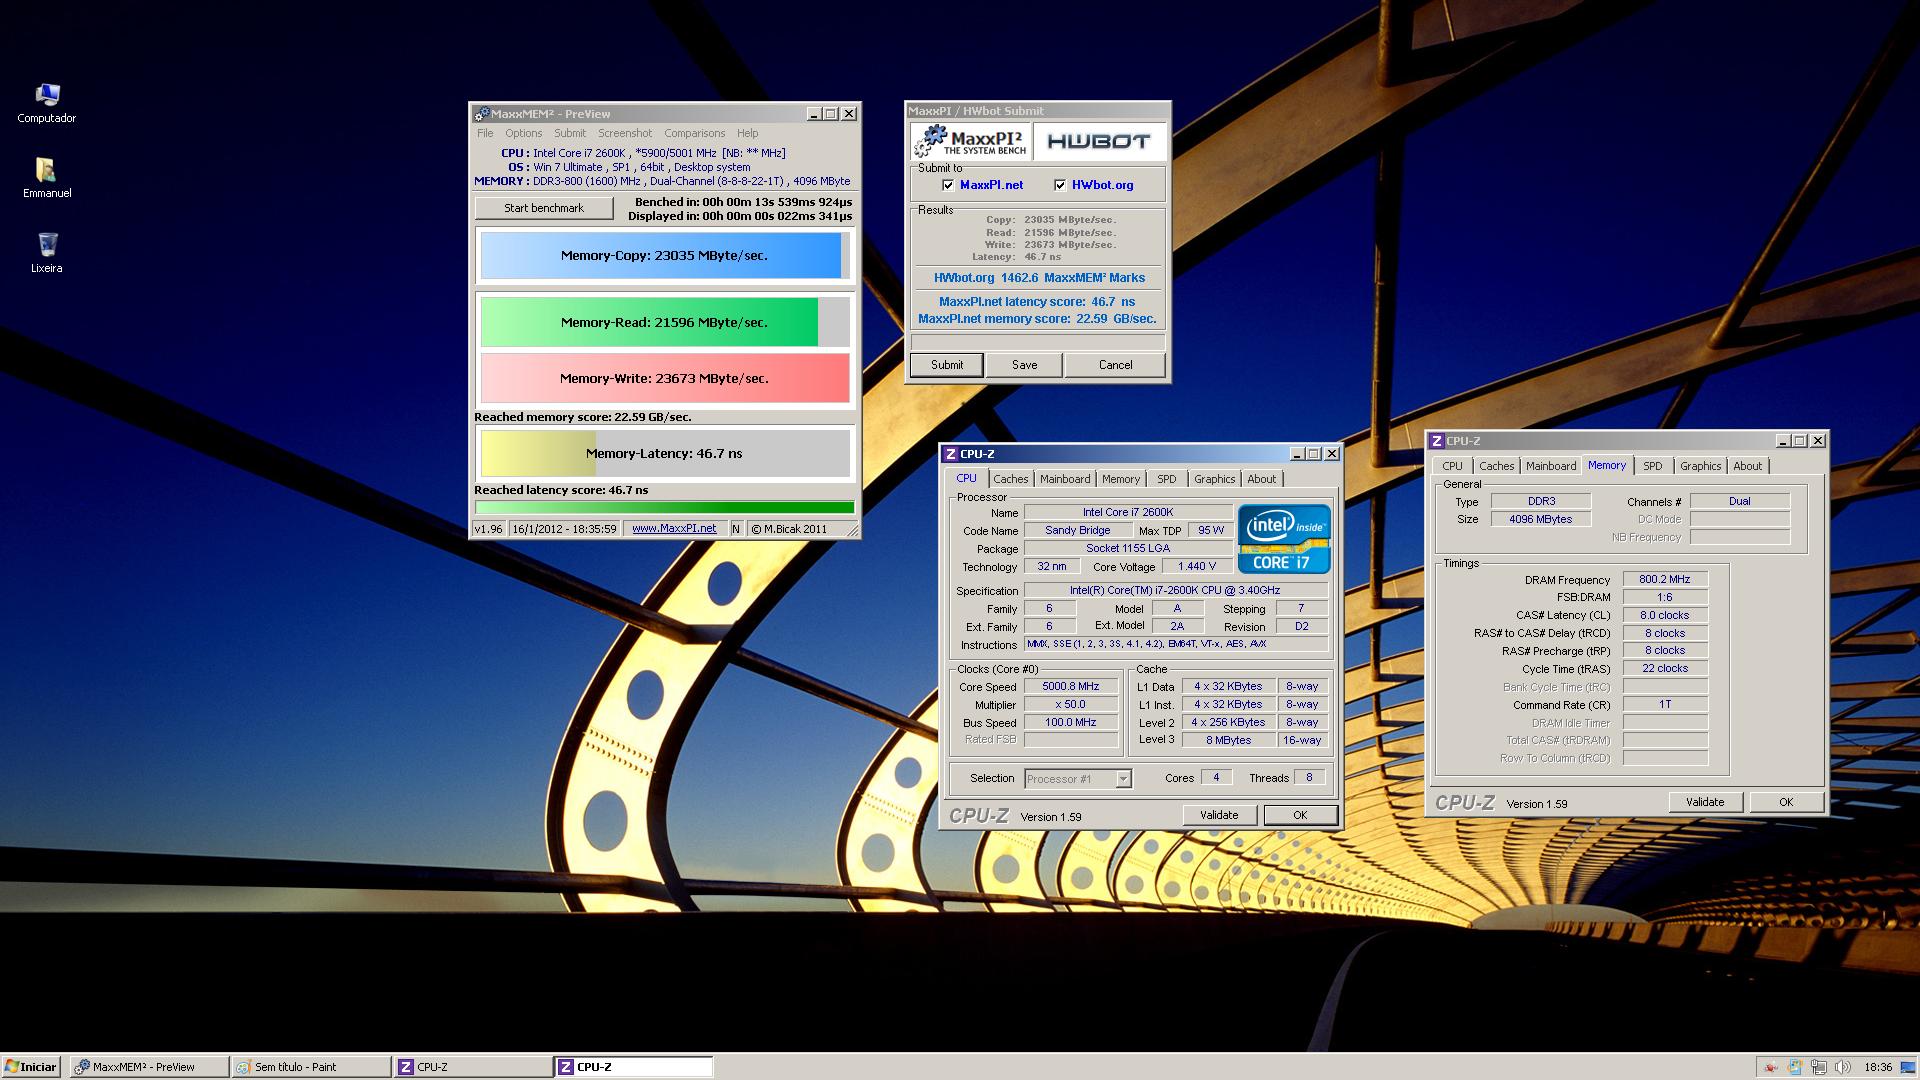The height and width of the screenshot is (1080, 1920).
Task: Click the Memory-Read result bar
Action: pos(665,322)
